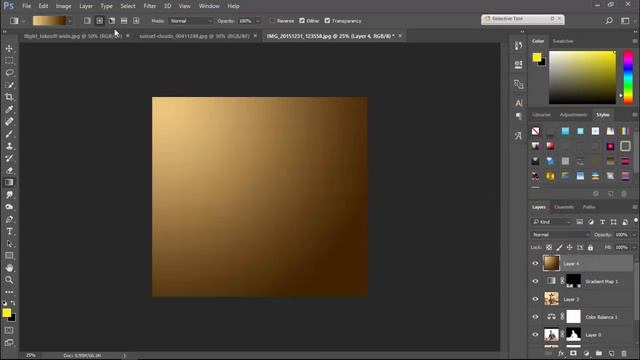Select the Clone Stamp tool
Image resolution: width=640 pixels, height=360 pixels.
click(9, 146)
